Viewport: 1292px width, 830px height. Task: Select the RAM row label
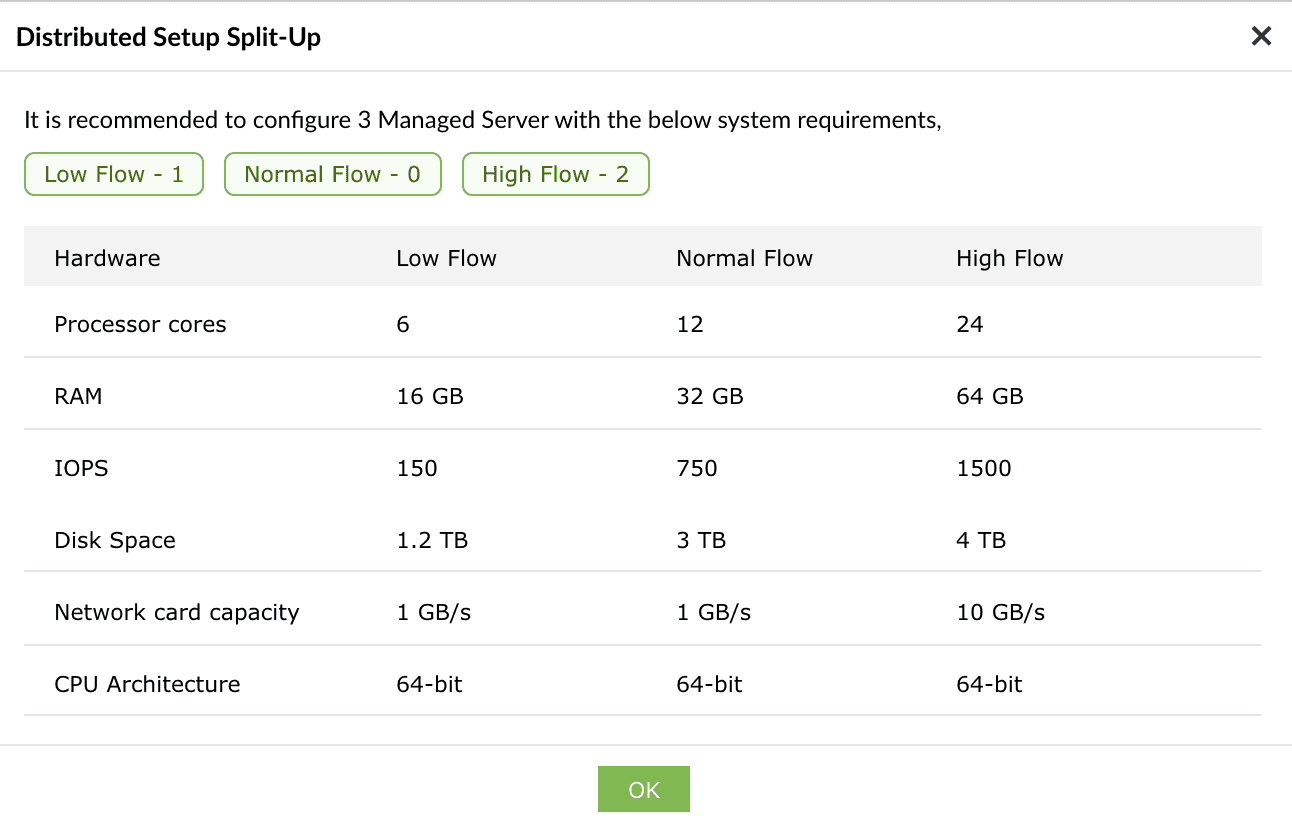(77, 396)
